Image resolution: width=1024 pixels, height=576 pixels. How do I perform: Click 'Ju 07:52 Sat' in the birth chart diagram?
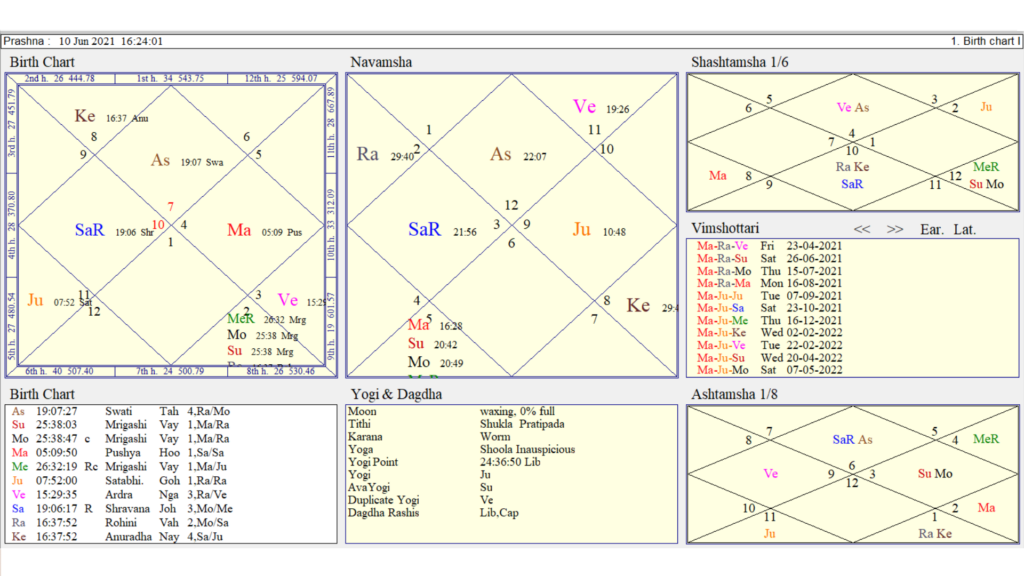coord(59,300)
